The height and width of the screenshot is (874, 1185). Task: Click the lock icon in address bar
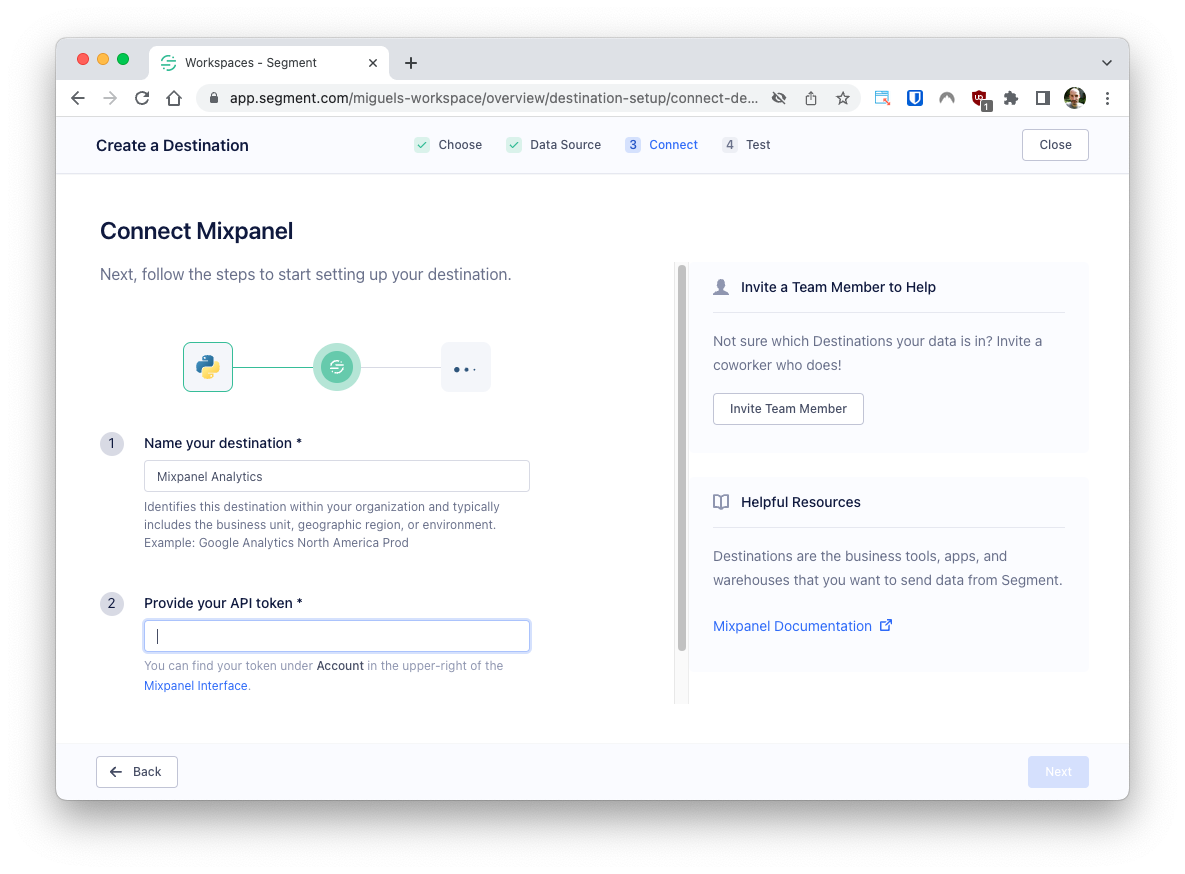[214, 98]
